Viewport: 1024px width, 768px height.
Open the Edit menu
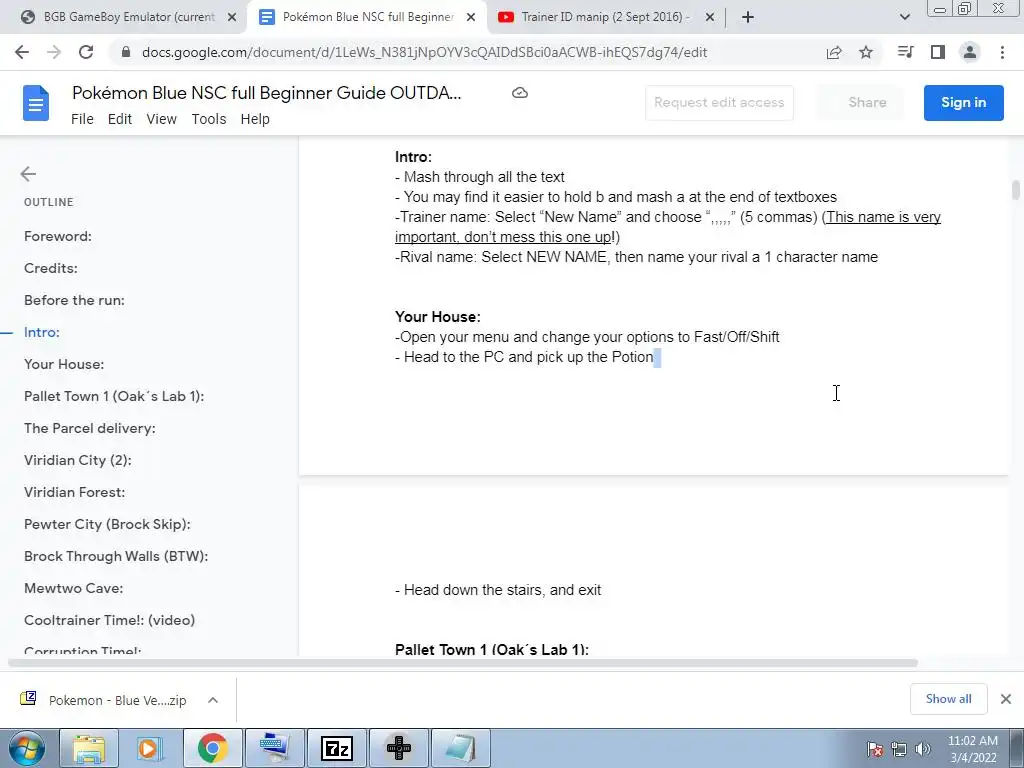click(x=120, y=119)
